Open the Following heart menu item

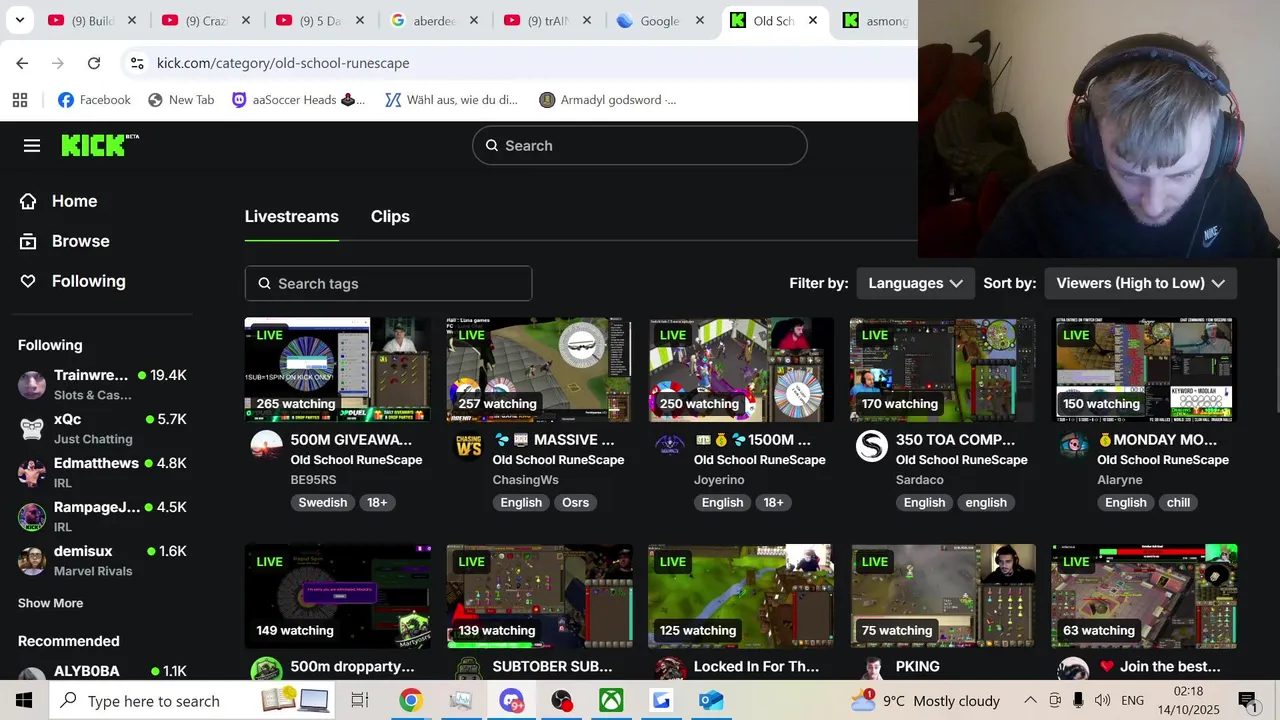click(73, 281)
